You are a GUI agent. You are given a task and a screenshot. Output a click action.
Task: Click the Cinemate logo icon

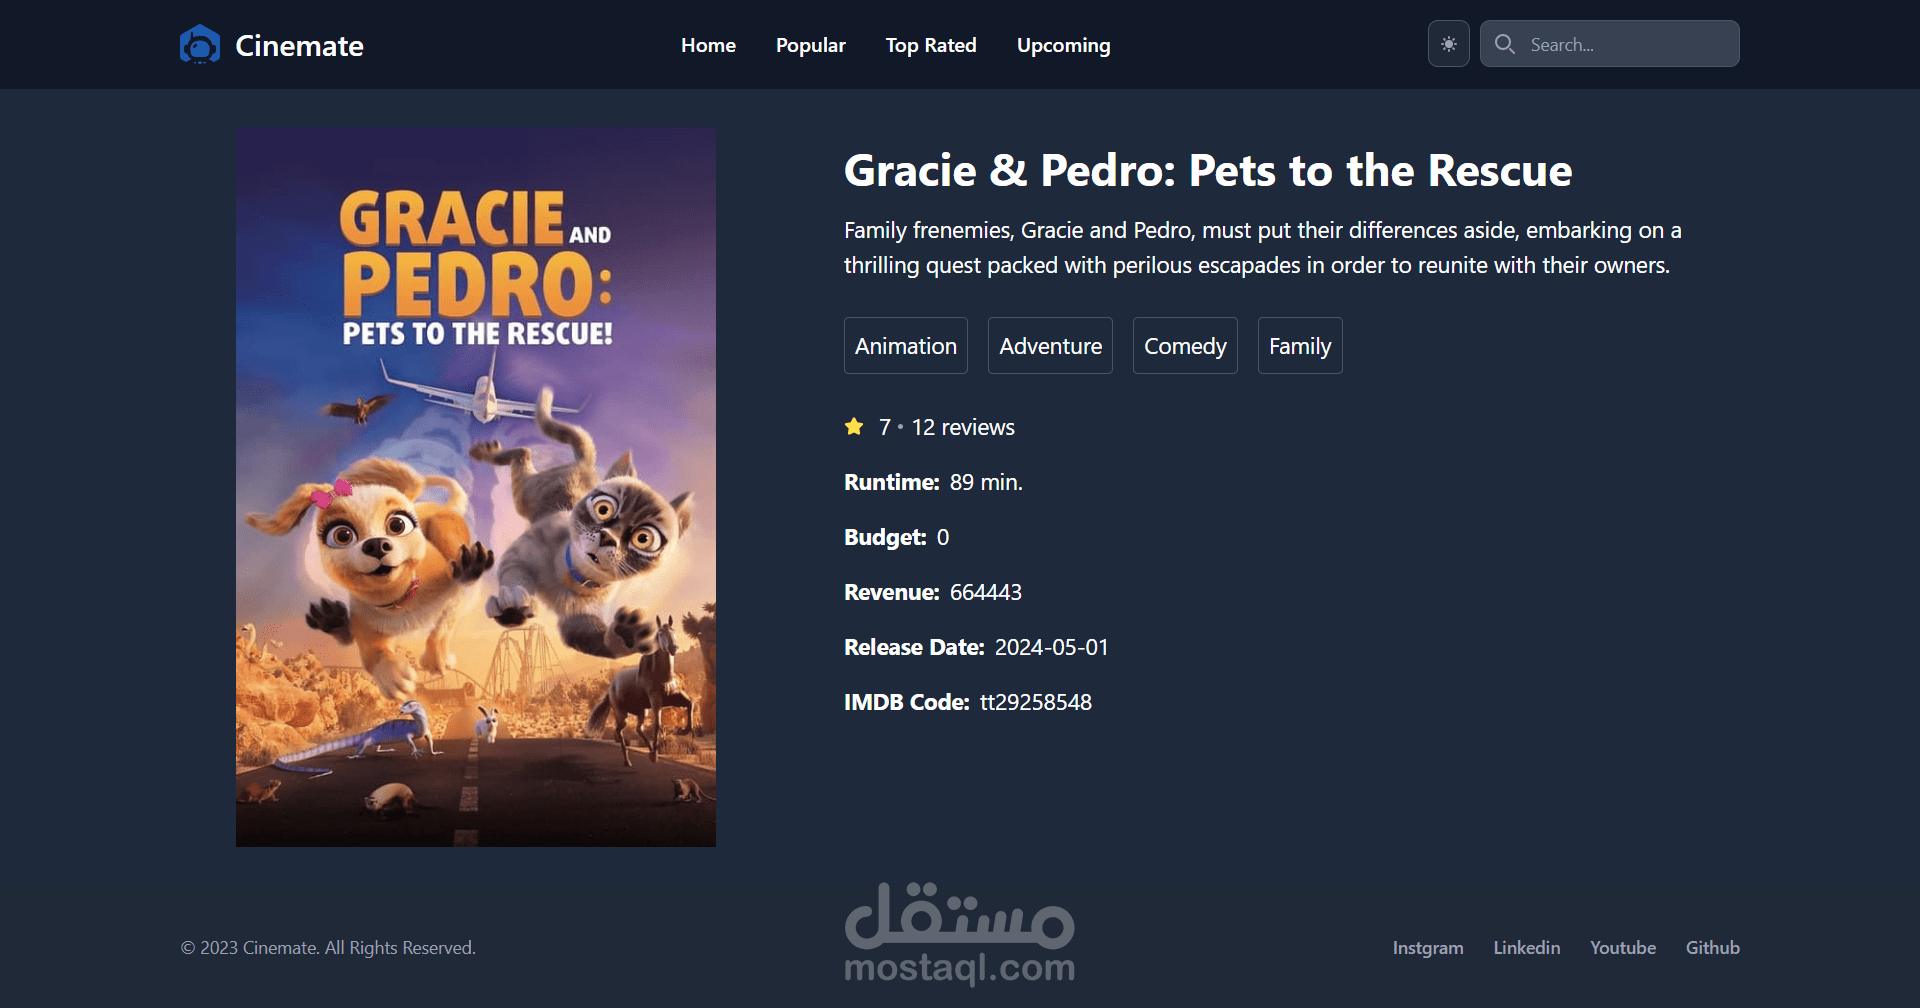(x=200, y=44)
